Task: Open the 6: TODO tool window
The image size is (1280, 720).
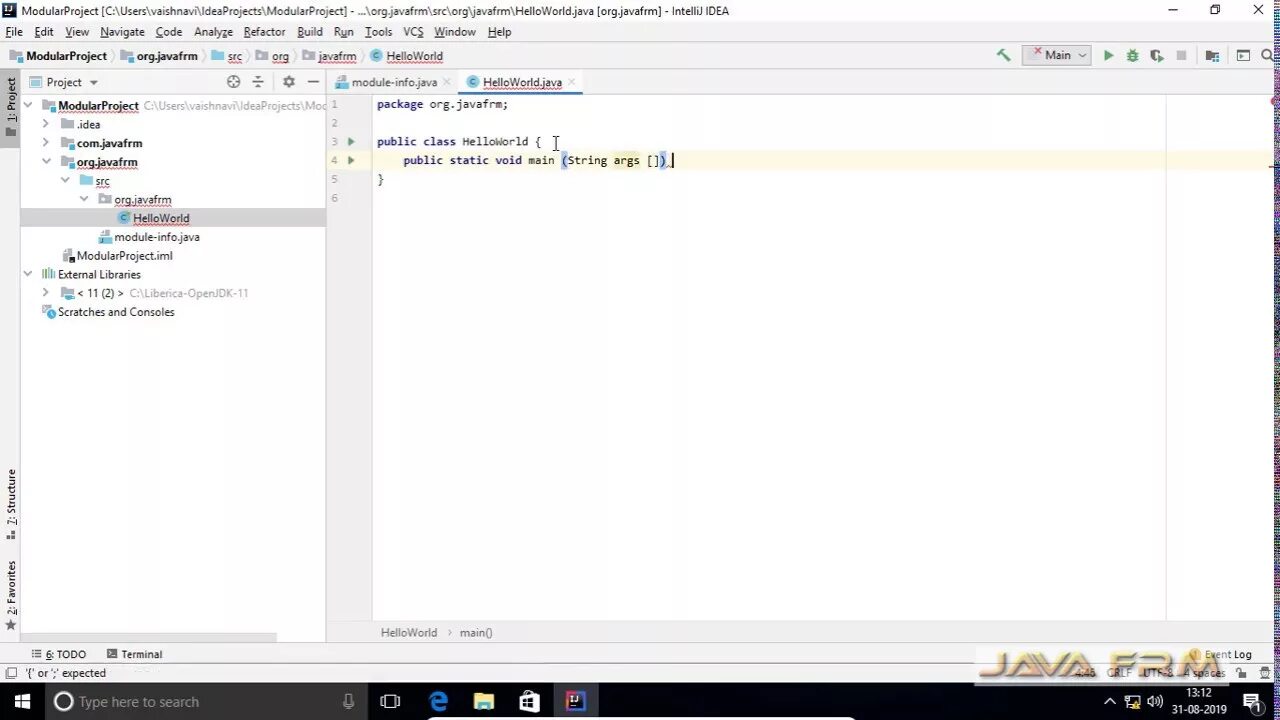Action: [59, 654]
